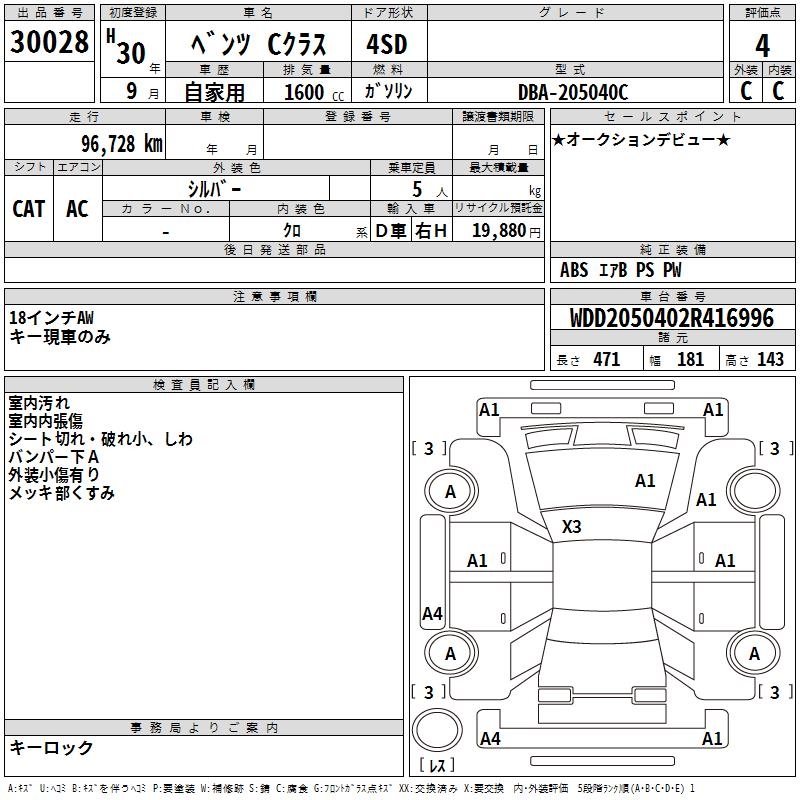
Task: Select the interior color クロ
Action: 292,231
